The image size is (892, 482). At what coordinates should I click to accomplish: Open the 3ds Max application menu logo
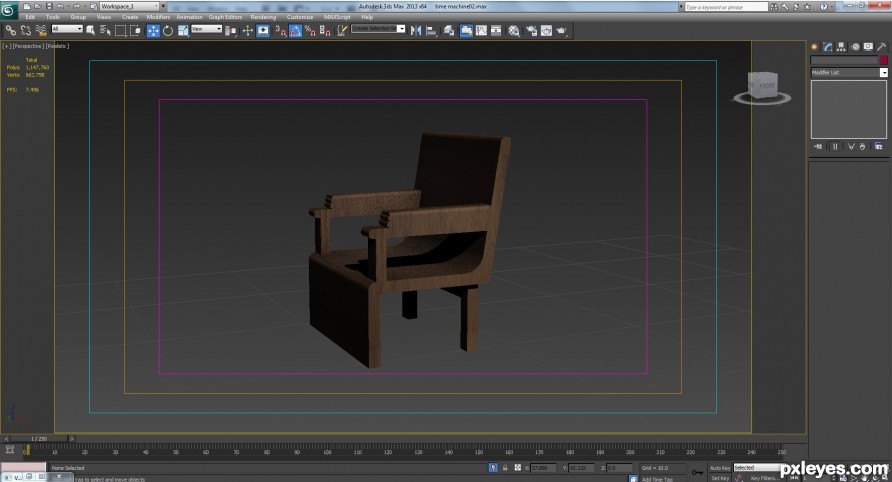coord(9,10)
